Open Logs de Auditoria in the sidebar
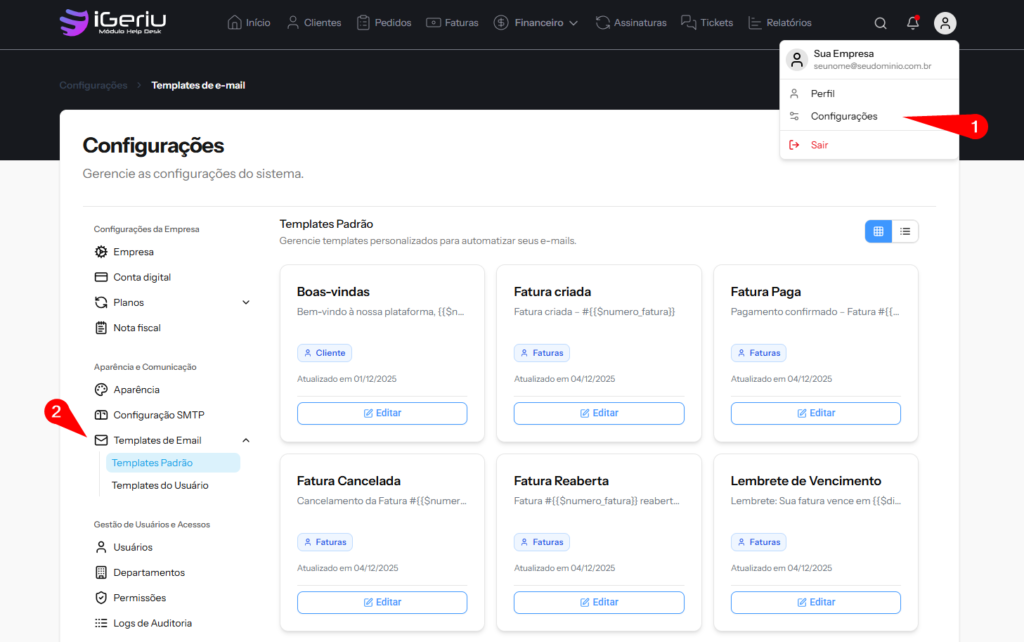This screenshot has width=1024, height=642. tap(152, 623)
